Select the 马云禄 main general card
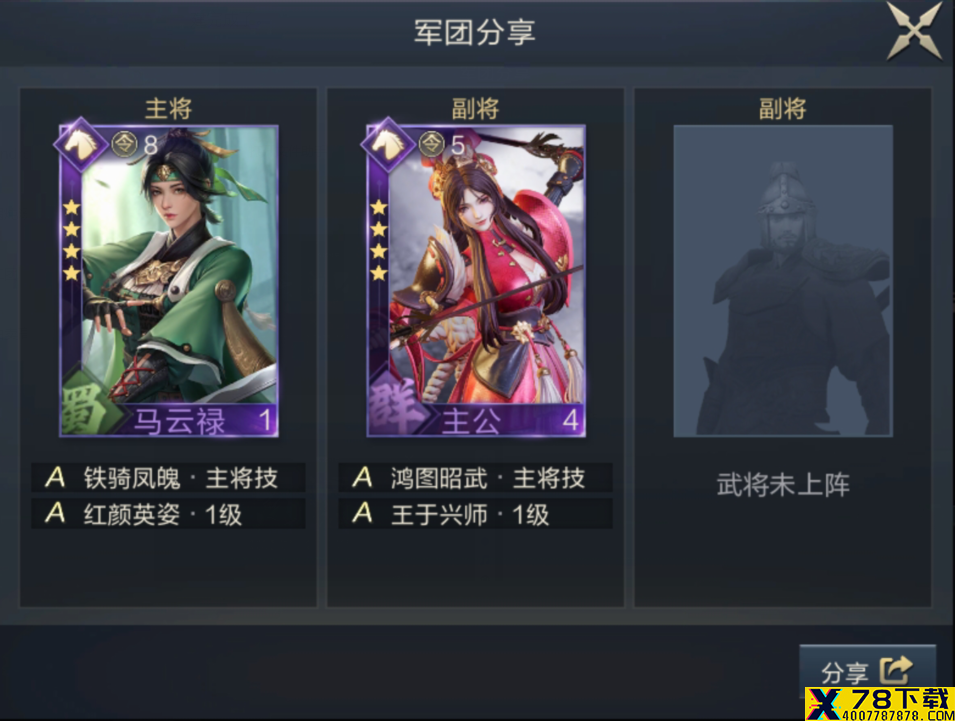The height and width of the screenshot is (721, 955). tap(169, 281)
